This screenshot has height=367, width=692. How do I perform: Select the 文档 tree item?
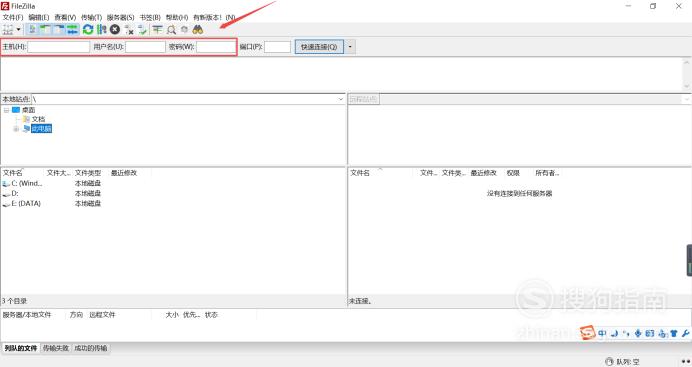tap(38, 119)
